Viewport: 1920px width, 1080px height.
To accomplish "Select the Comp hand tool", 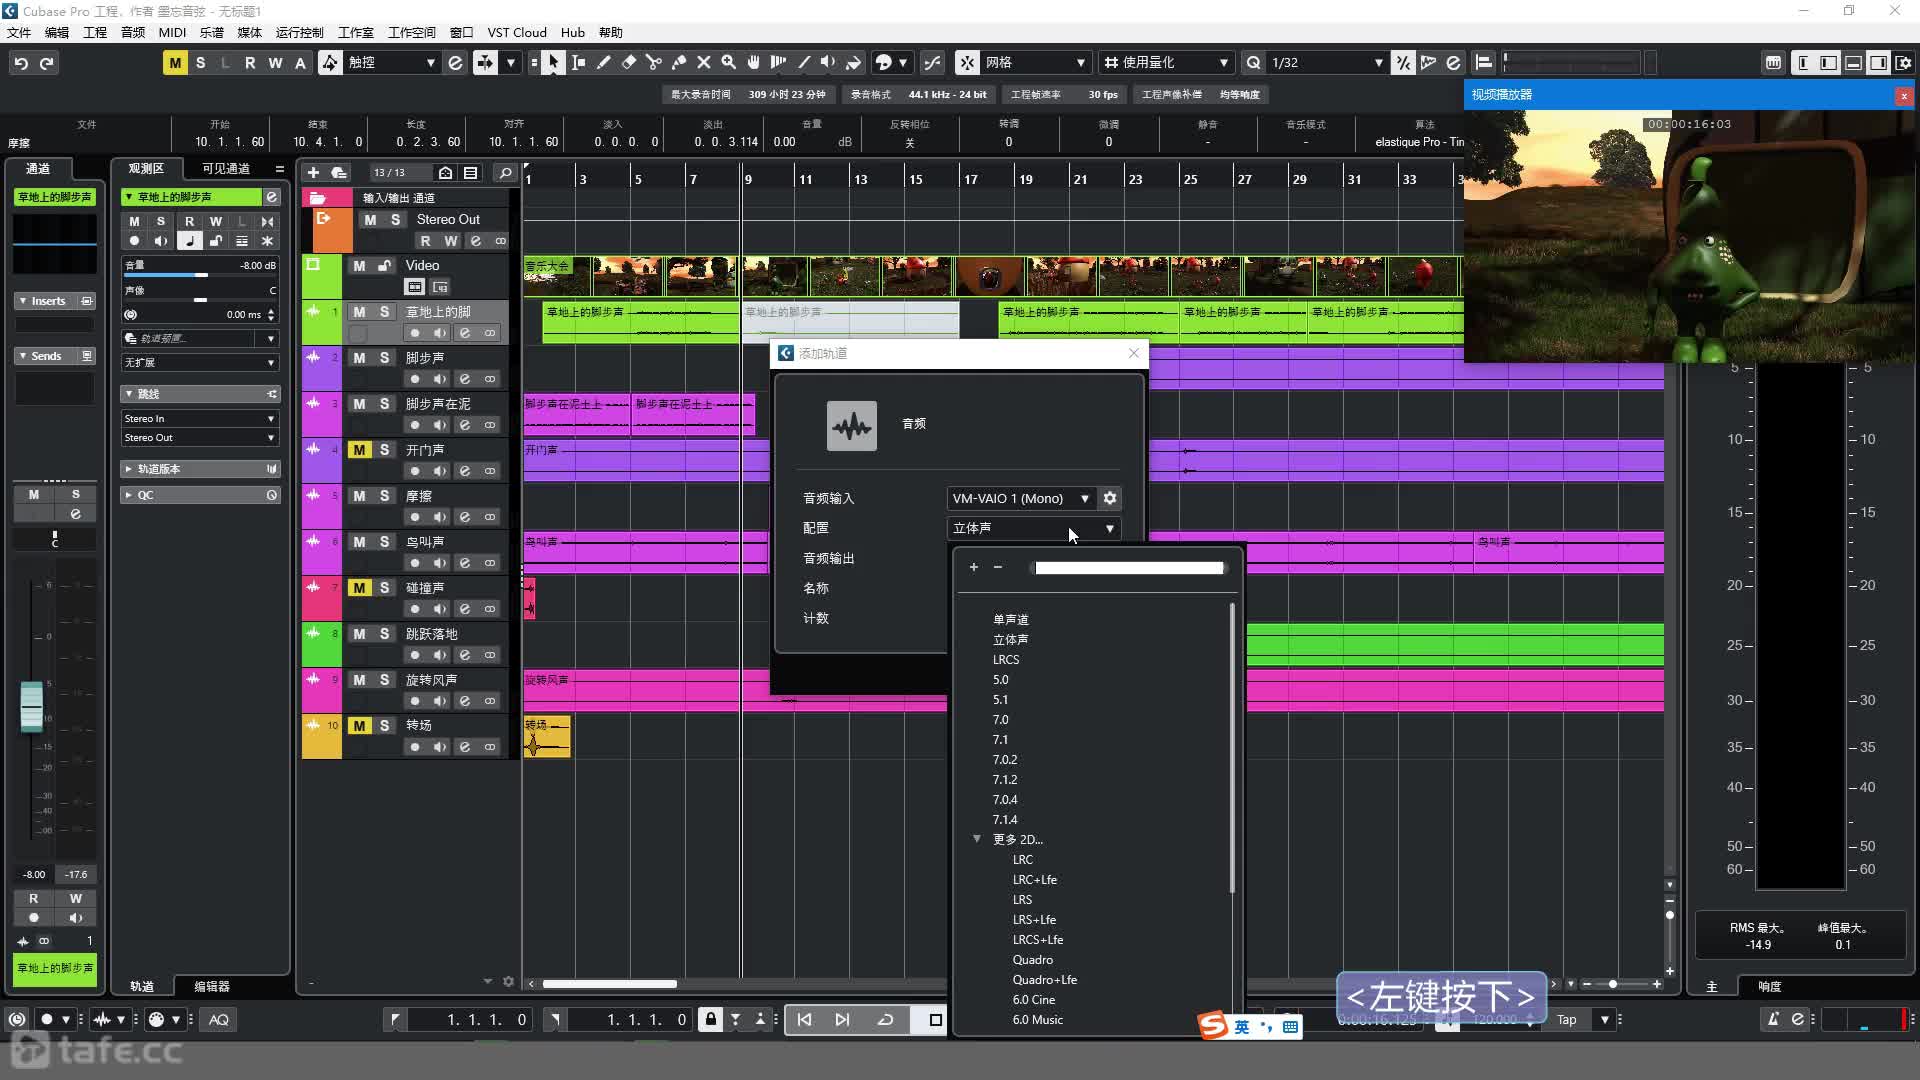I will click(753, 62).
